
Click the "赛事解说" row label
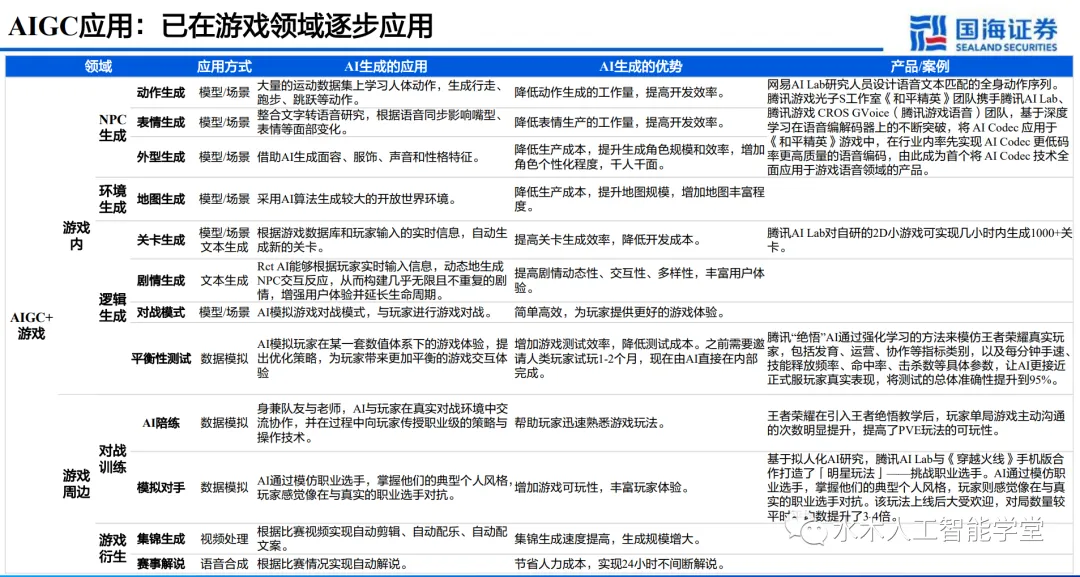[x=161, y=564]
